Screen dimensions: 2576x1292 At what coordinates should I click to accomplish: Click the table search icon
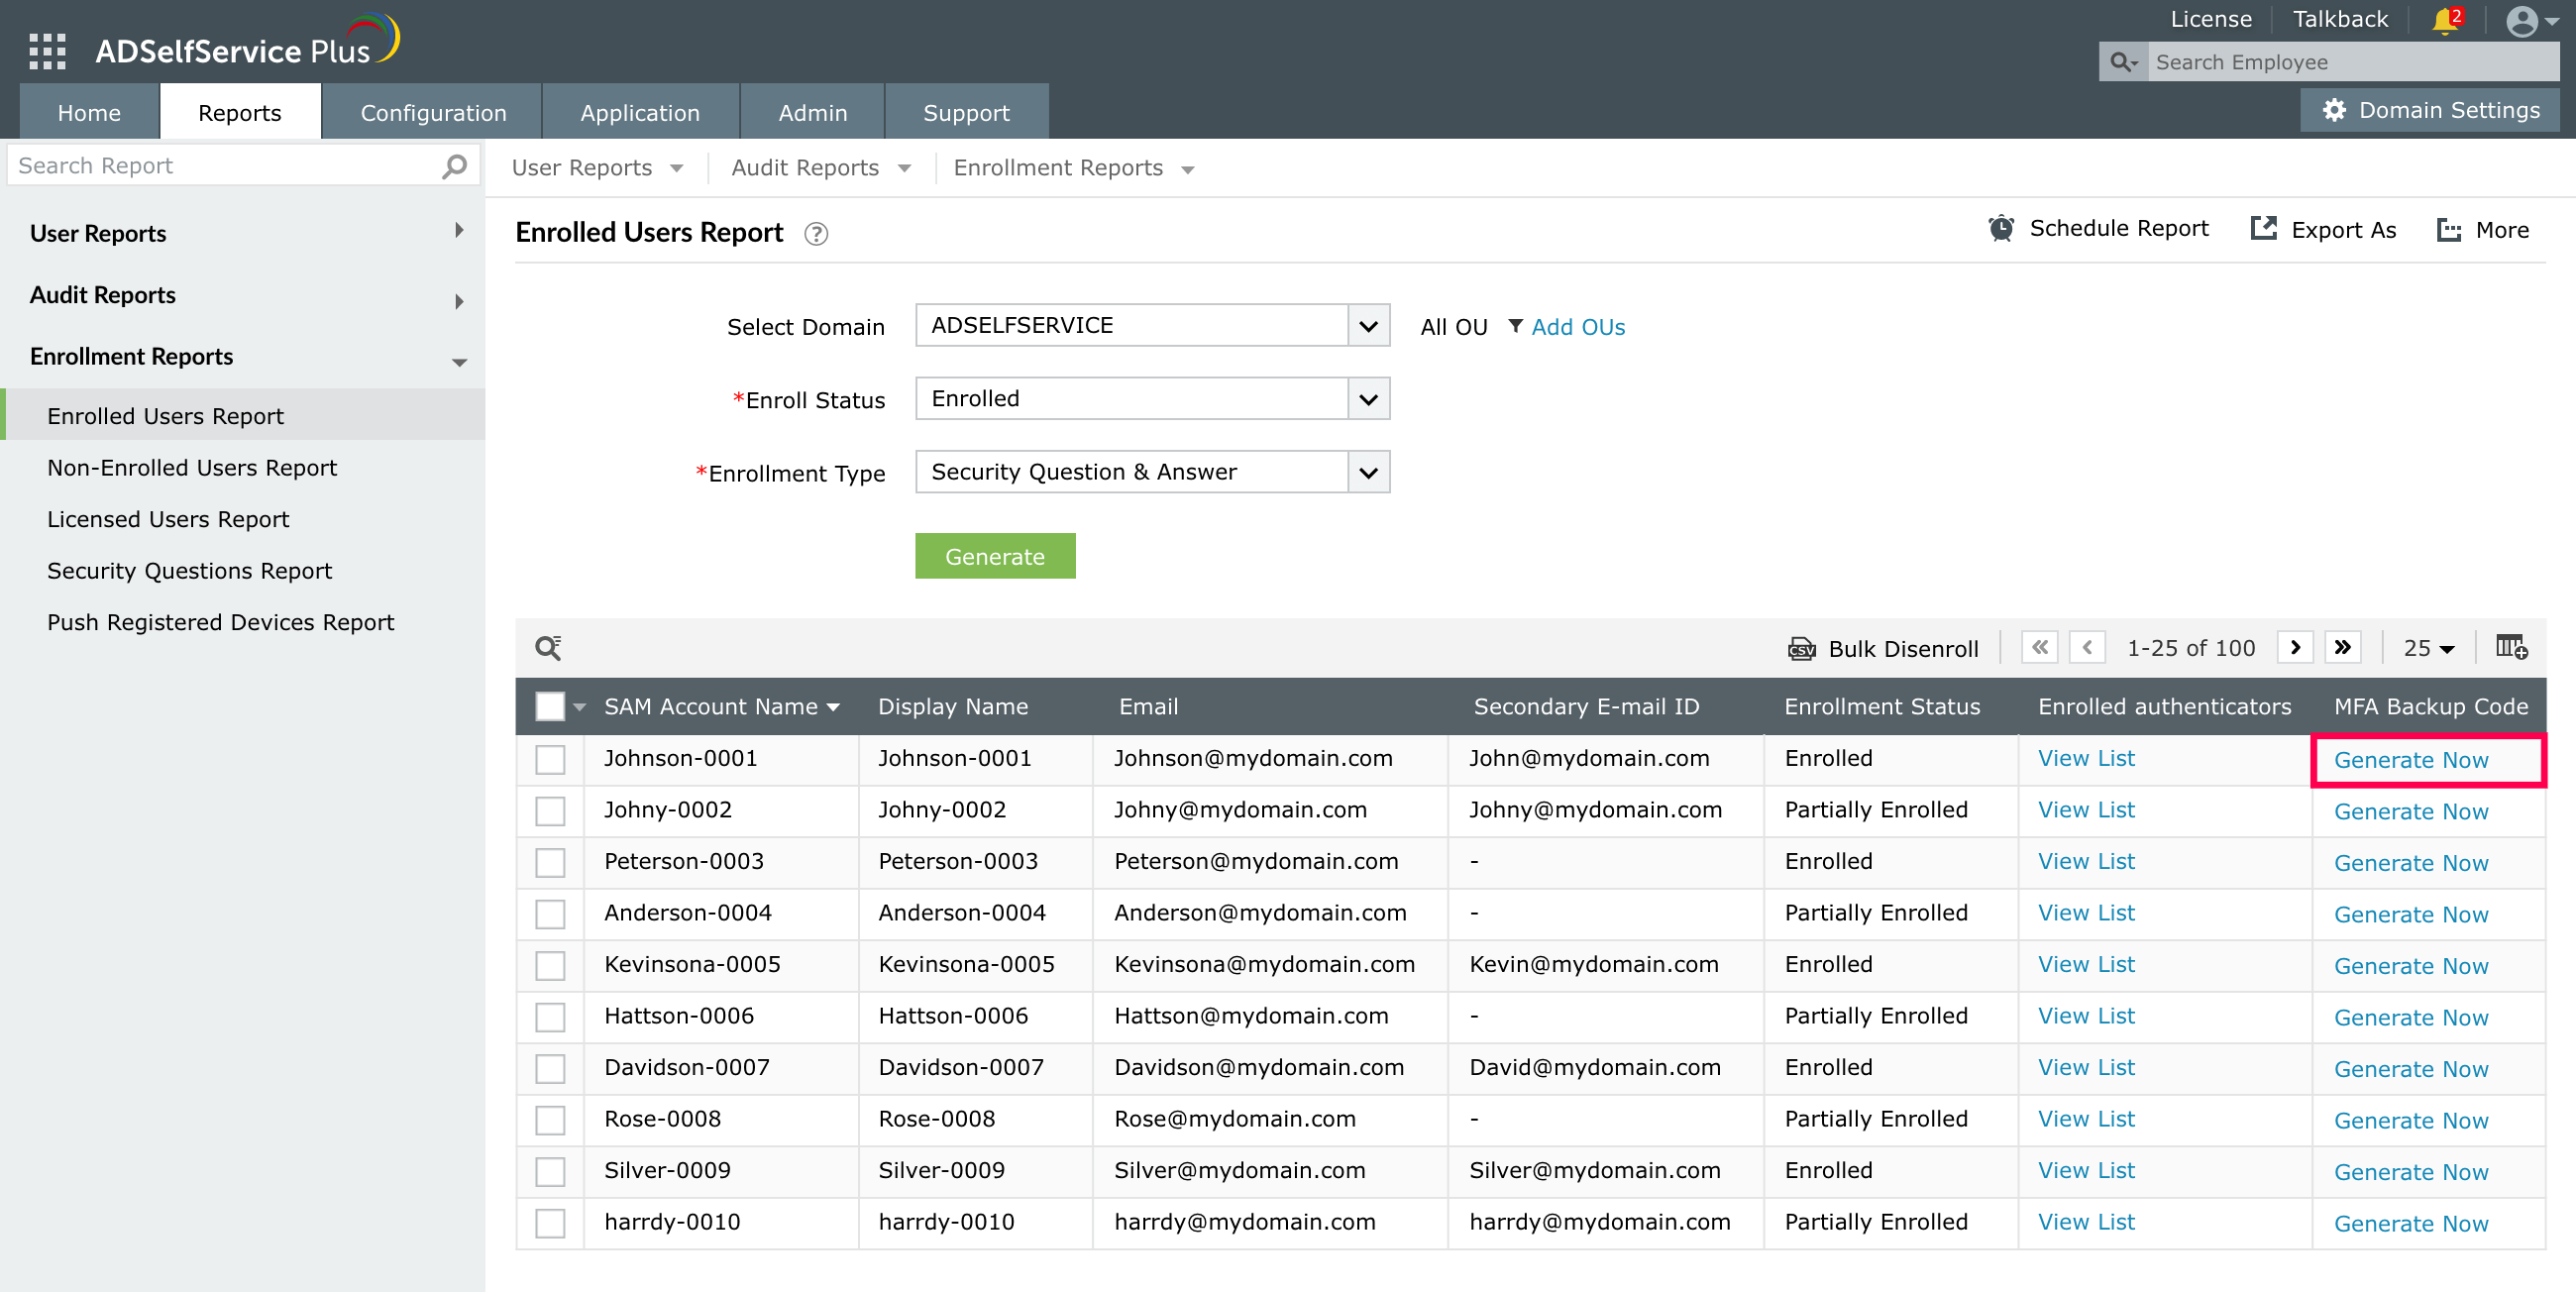[x=547, y=648]
